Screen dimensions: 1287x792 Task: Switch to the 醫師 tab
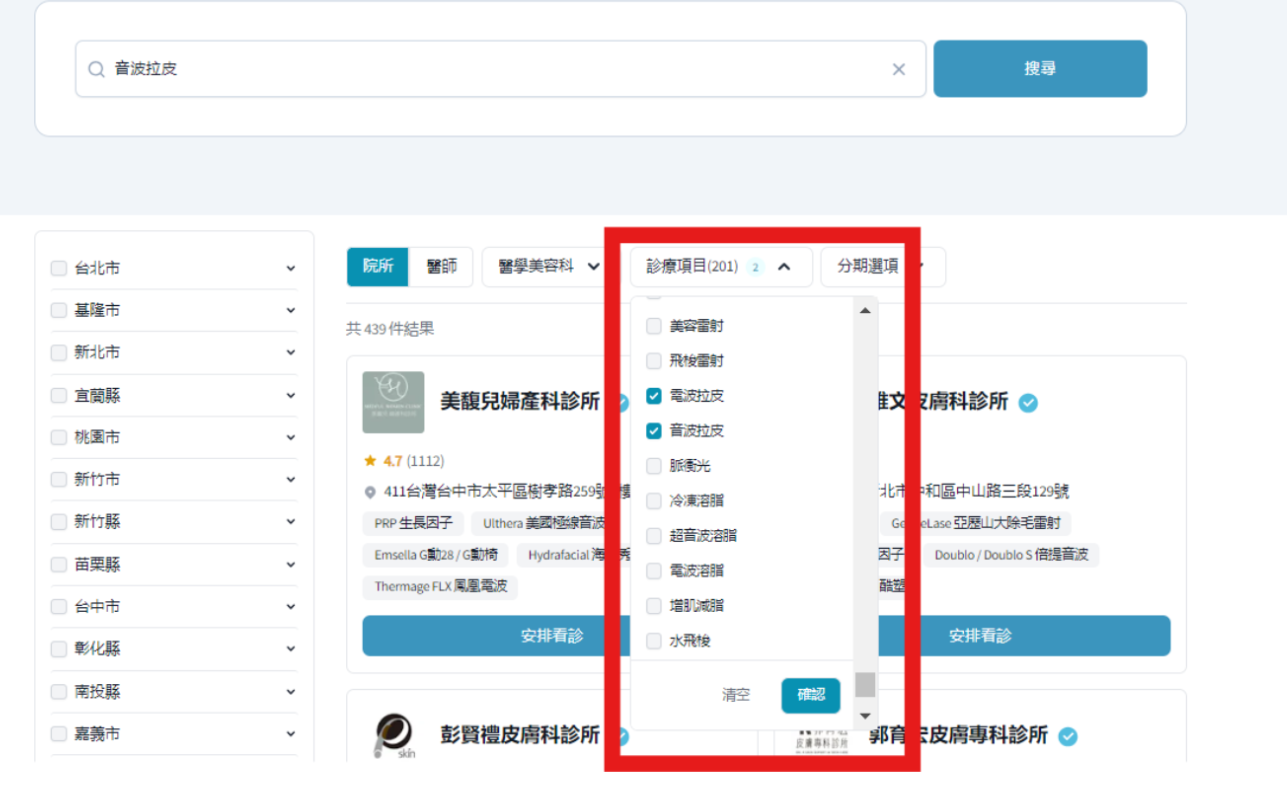tap(442, 266)
